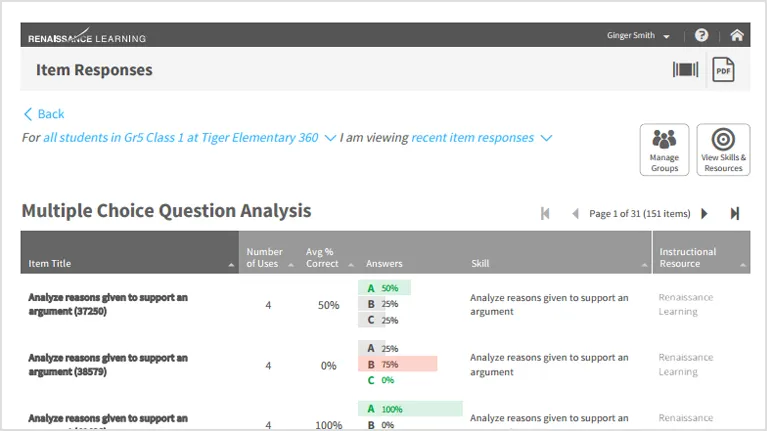Jump to the last page arrow
Image resolution: width=767 pixels, height=431 pixels.
coord(734,214)
